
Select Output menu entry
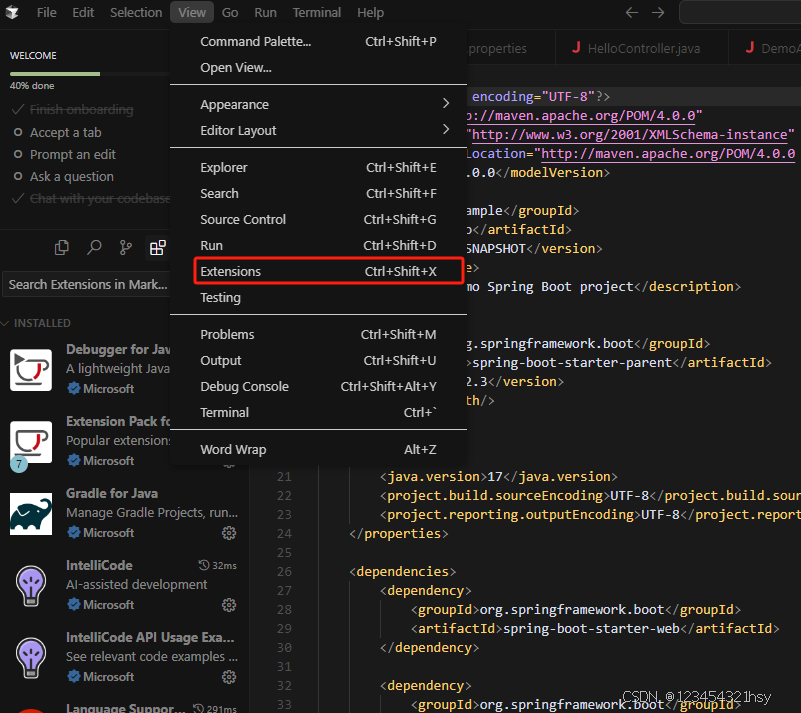click(x=318, y=361)
